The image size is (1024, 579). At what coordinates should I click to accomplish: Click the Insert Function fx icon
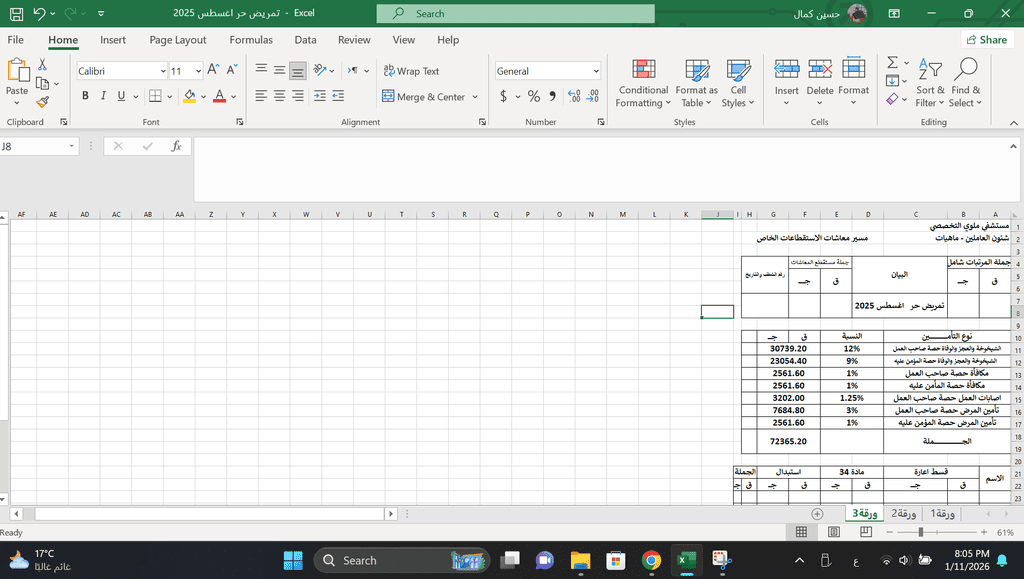(176, 146)
